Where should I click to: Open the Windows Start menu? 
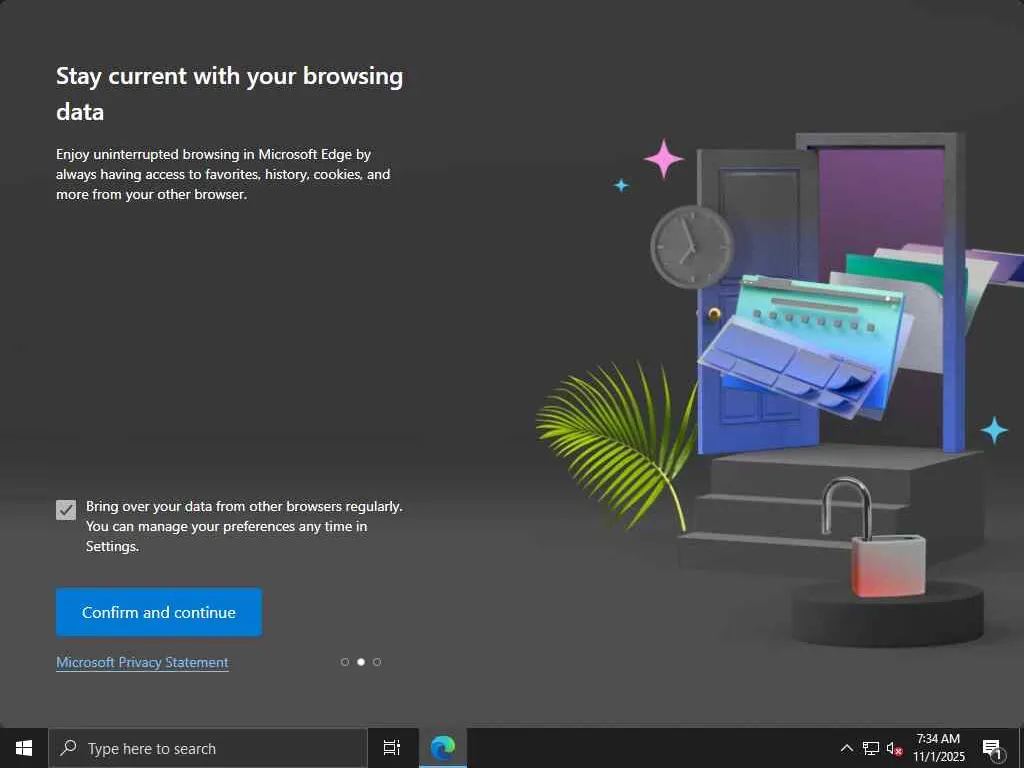[24, 748]
